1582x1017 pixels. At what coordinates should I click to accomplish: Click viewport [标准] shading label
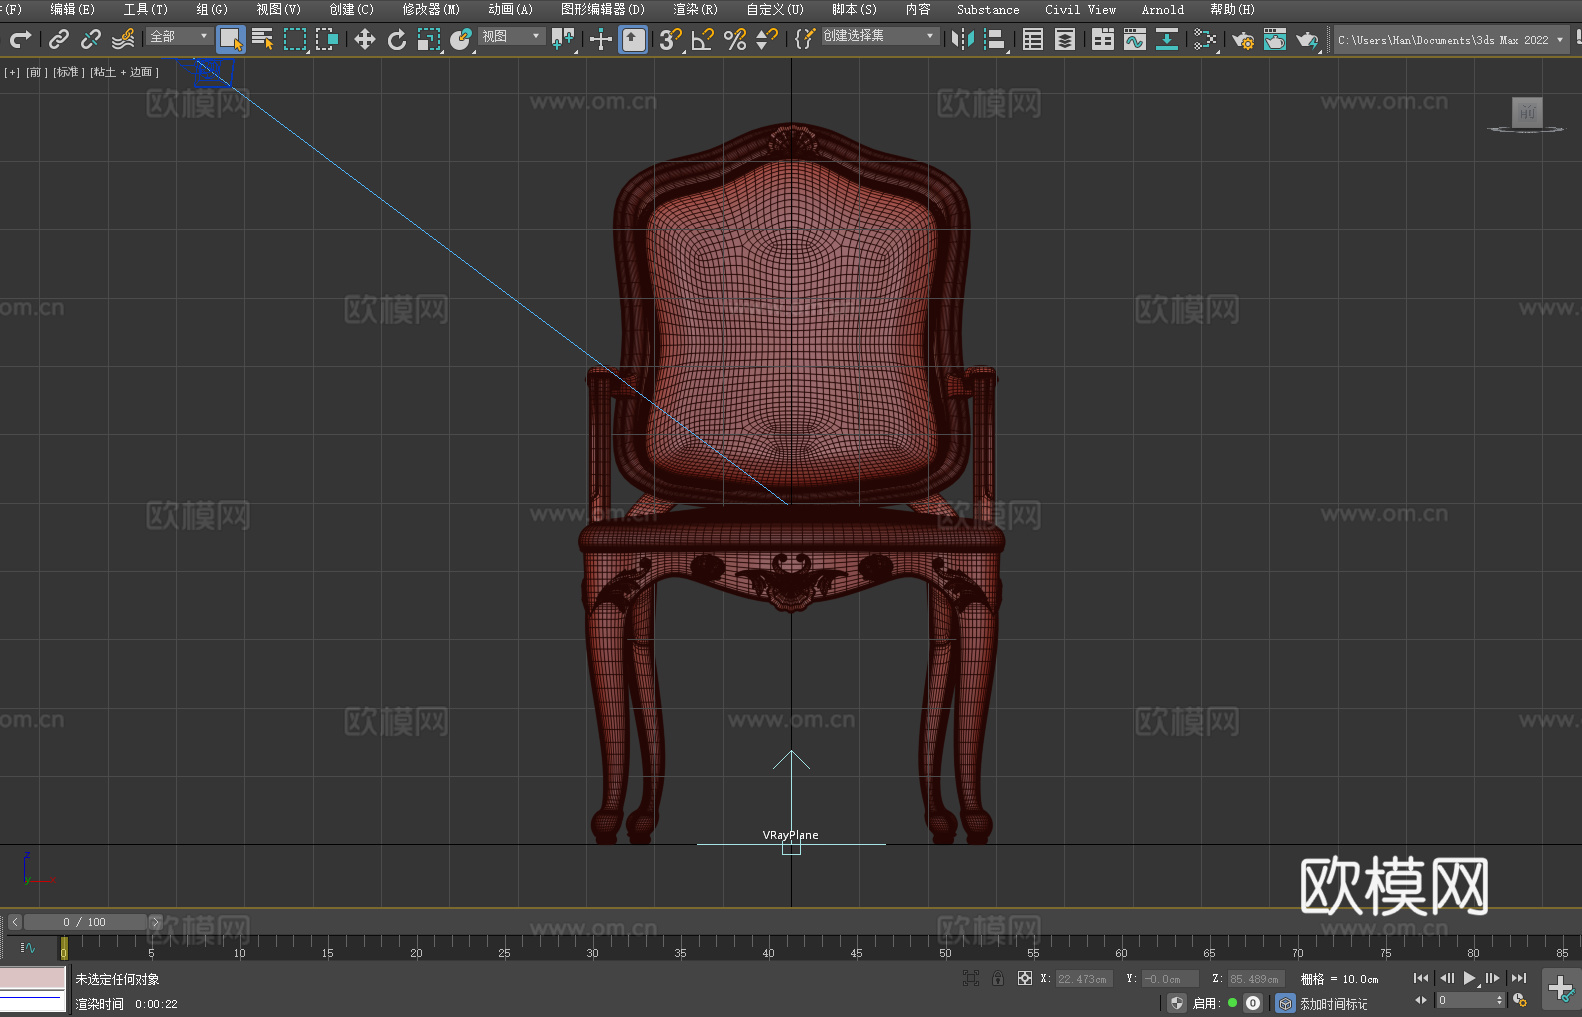[x=68, y=72]
